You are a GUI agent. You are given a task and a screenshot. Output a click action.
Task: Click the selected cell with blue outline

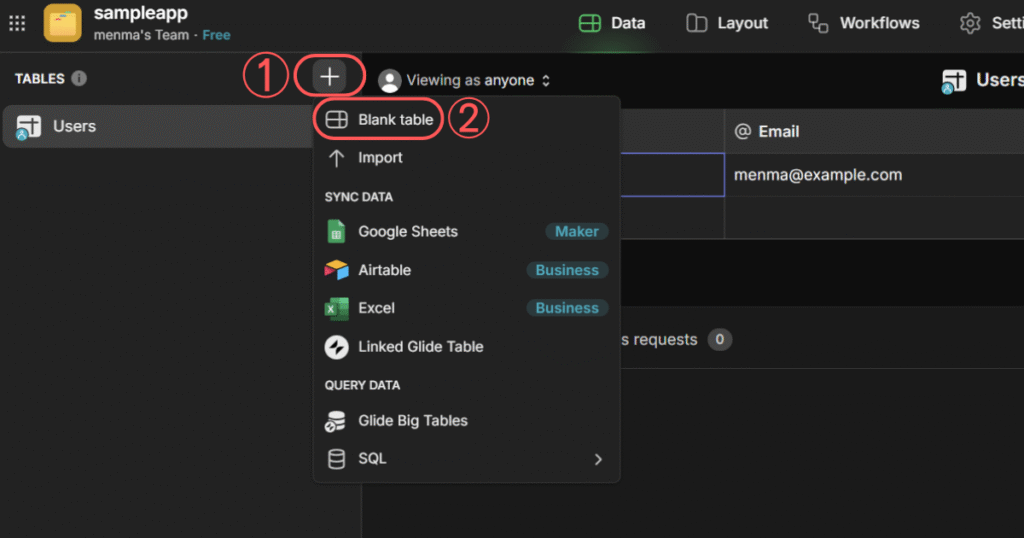click(x=671, y=175)
